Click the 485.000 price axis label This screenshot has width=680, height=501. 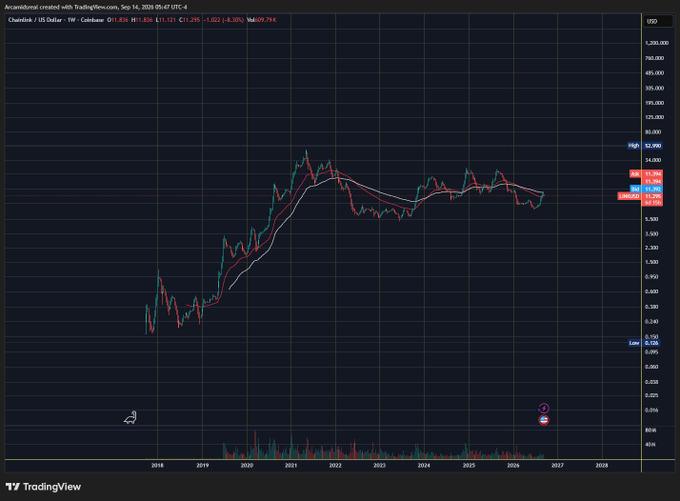[654, 73]
